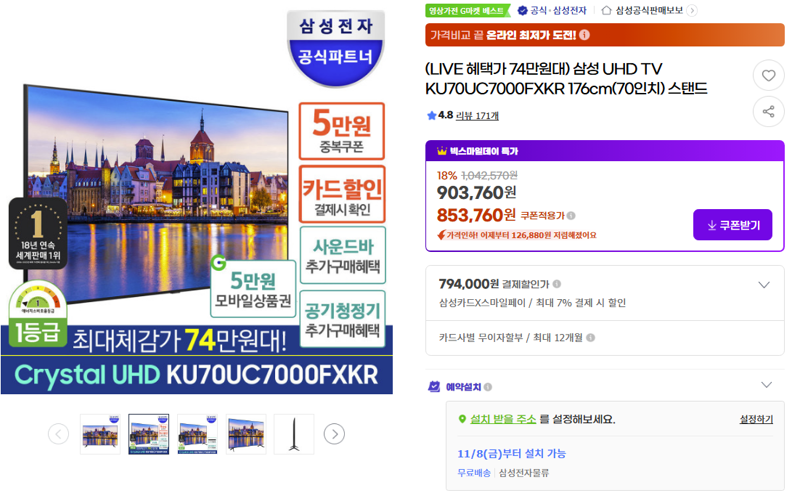Click the crossed-out 1,042,570원 price
This screenshot has width=800, height=493.
coord(489,176)
